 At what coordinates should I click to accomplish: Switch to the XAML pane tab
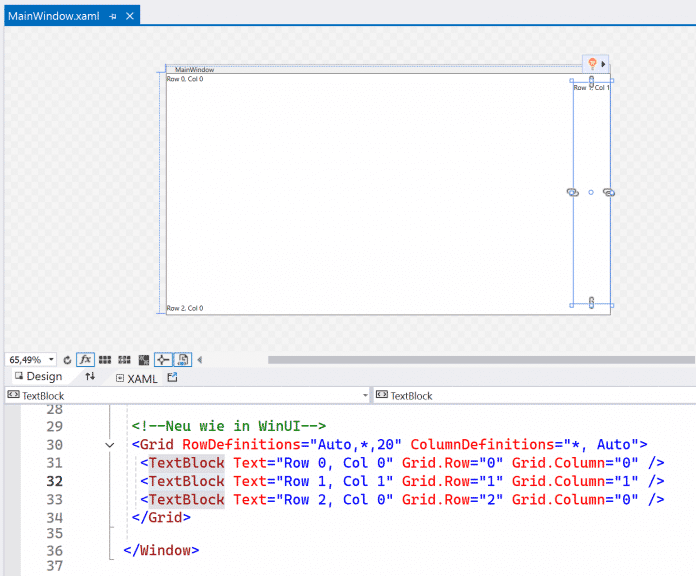137,379
